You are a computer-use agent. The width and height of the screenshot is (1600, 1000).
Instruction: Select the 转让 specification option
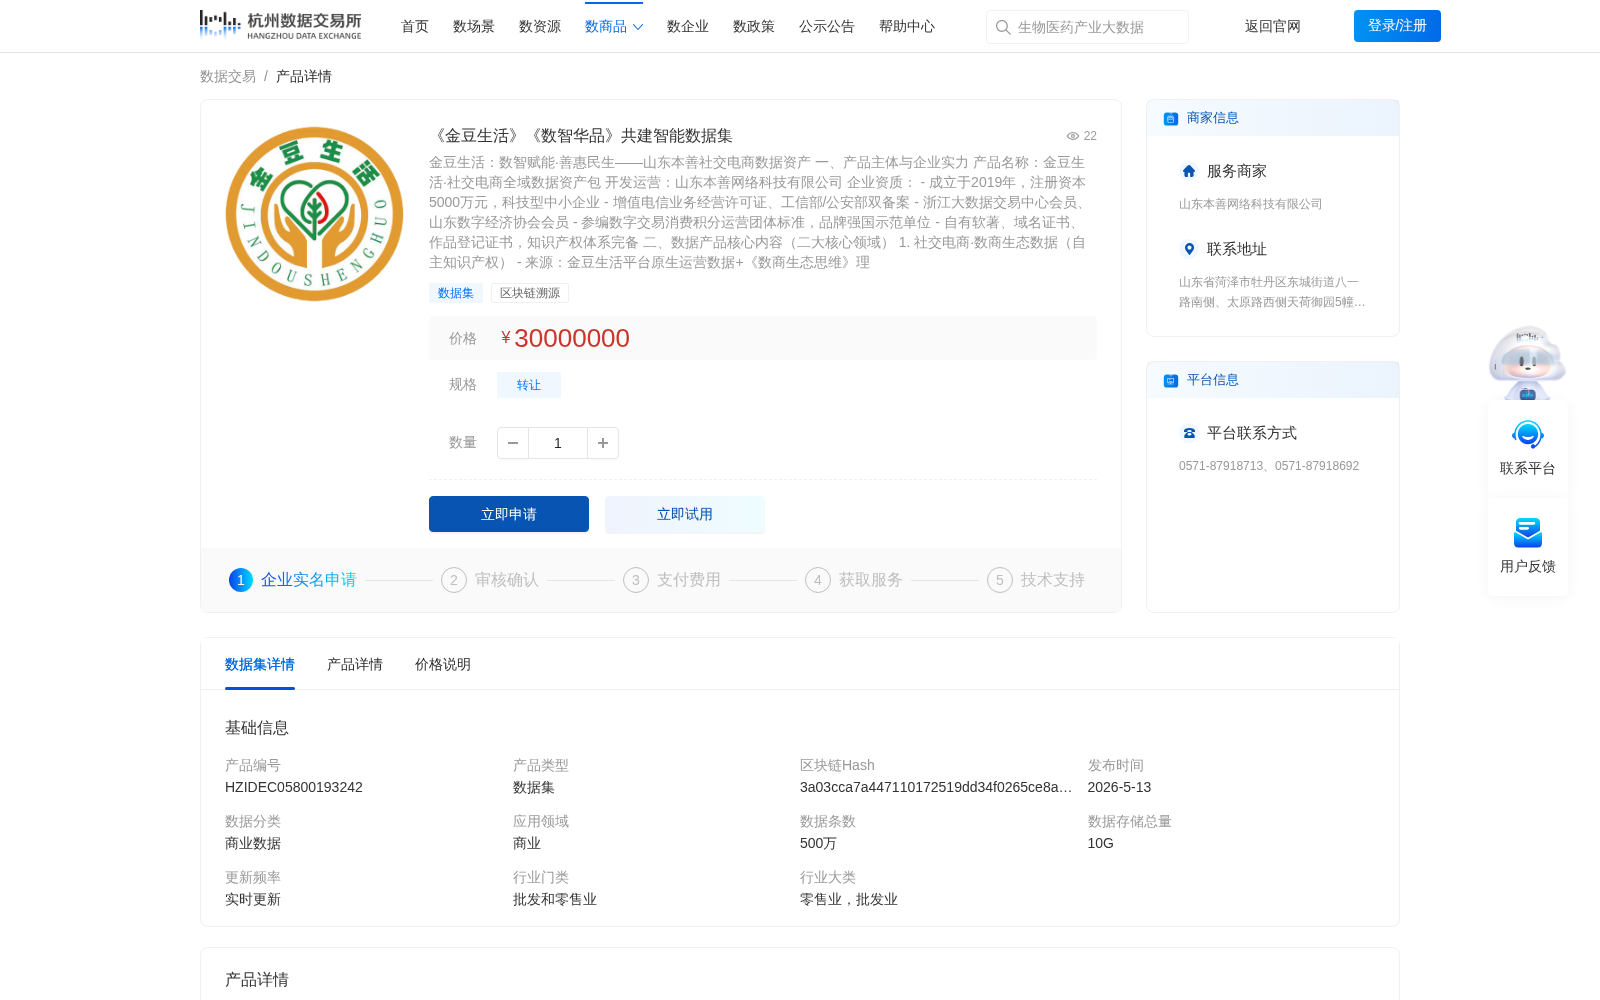tap(529, 385)
